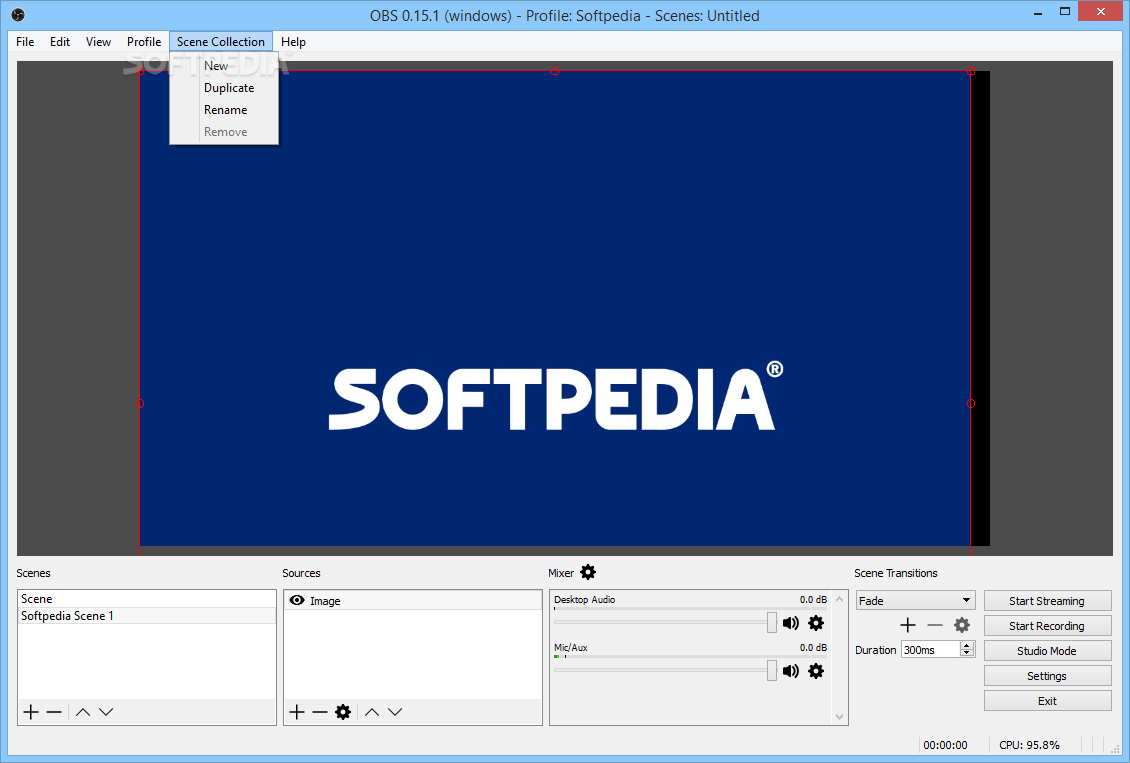Viewport: 1130px width, 763px height.
Task: Move the selected scene up
Action: pos(82,712)
